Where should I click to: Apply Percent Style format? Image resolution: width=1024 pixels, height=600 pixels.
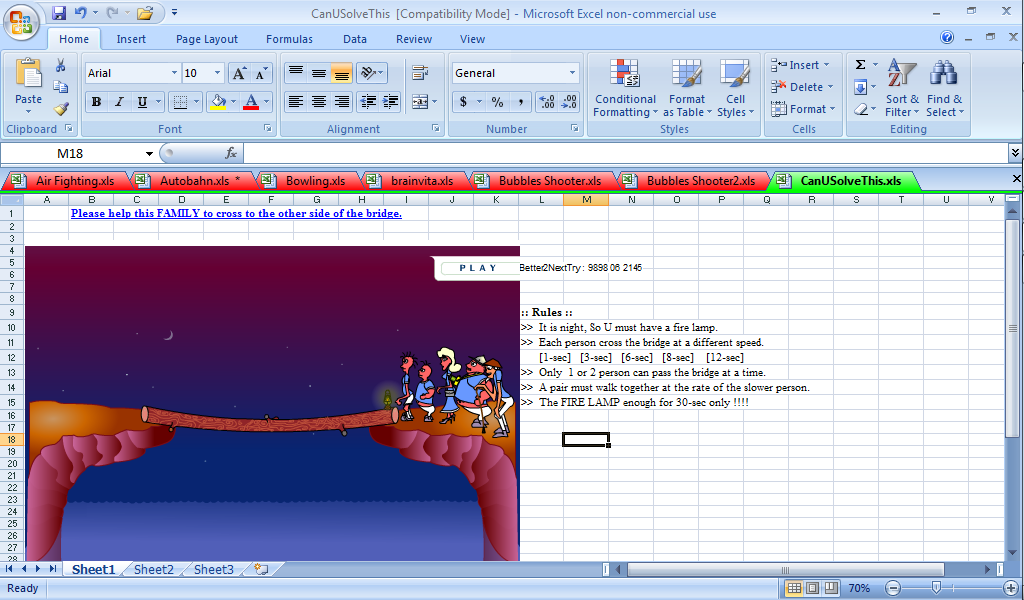[498, 102]
